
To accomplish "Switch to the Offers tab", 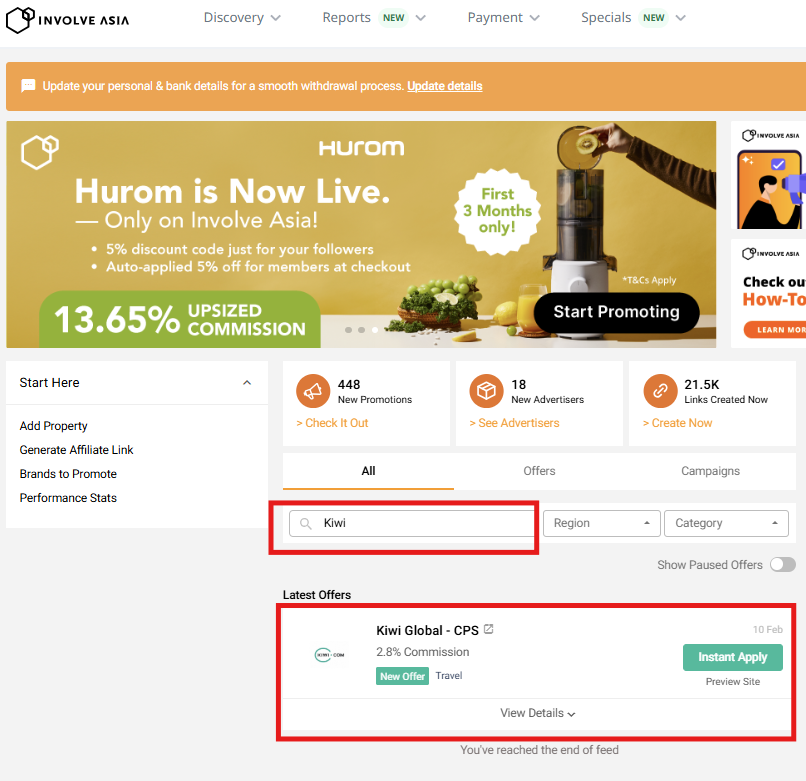I will [x=539, y=471].
